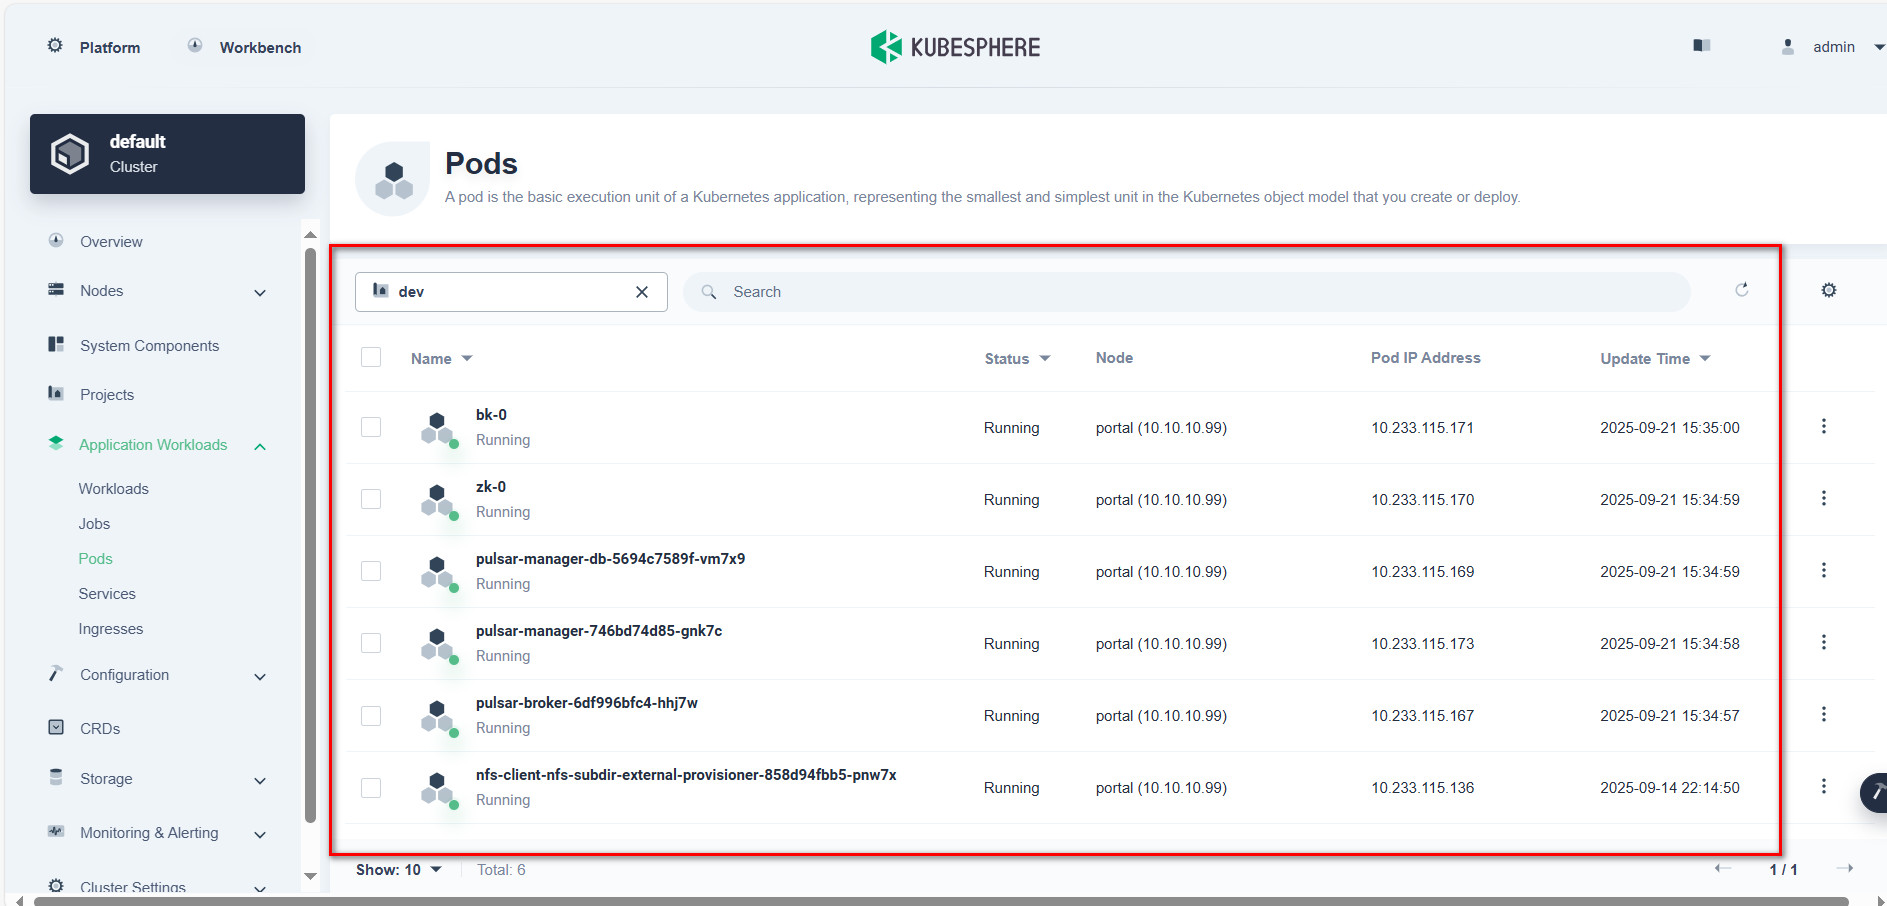Open the portal node link in bk-0 row
Viewport: 1887px width, 906px height.
tap(1161, 428)
